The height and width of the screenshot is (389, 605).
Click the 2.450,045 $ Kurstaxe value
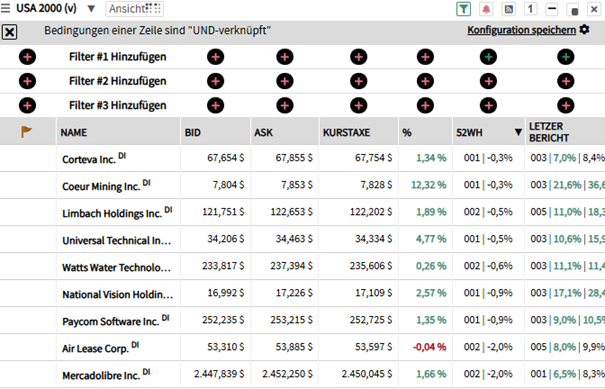(x=367, y=374)
